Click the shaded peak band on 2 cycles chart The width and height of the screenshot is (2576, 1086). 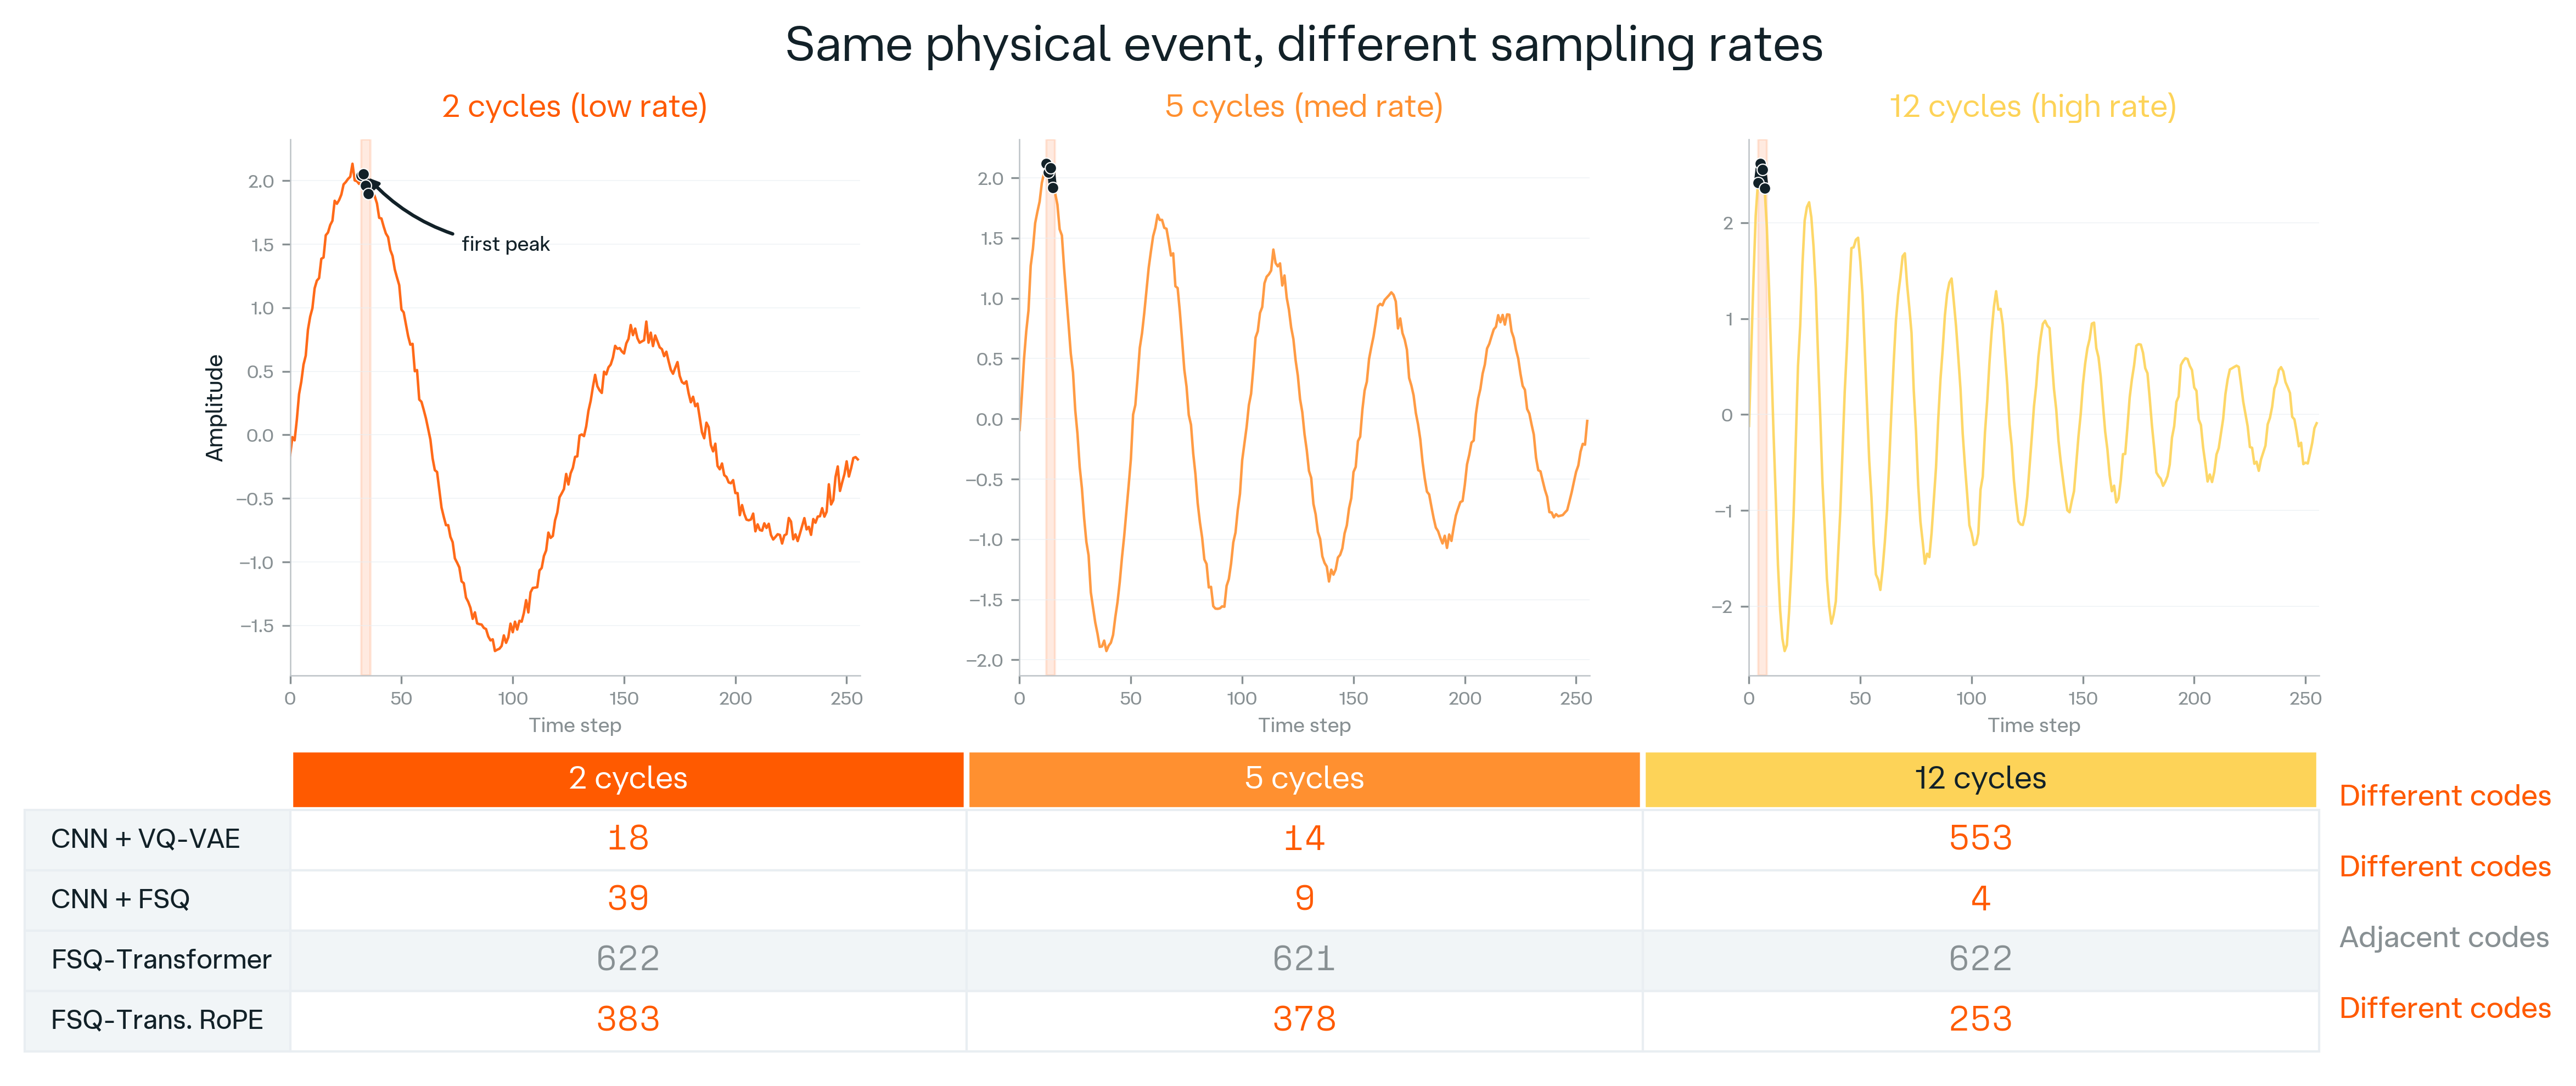pos(366,408)
